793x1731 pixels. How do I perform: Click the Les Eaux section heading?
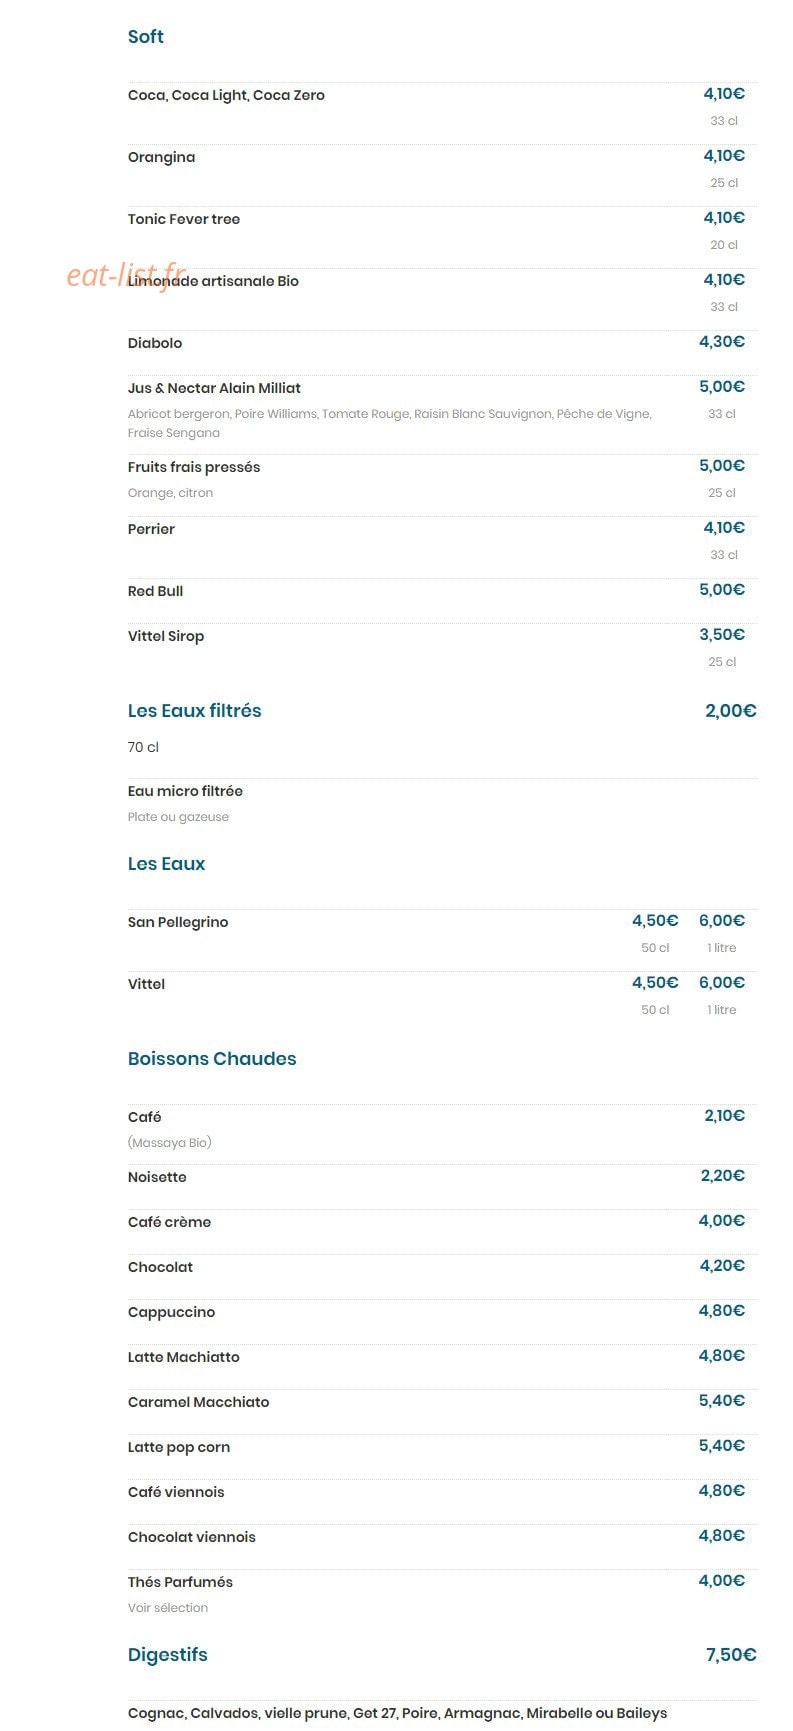(166, 864)
